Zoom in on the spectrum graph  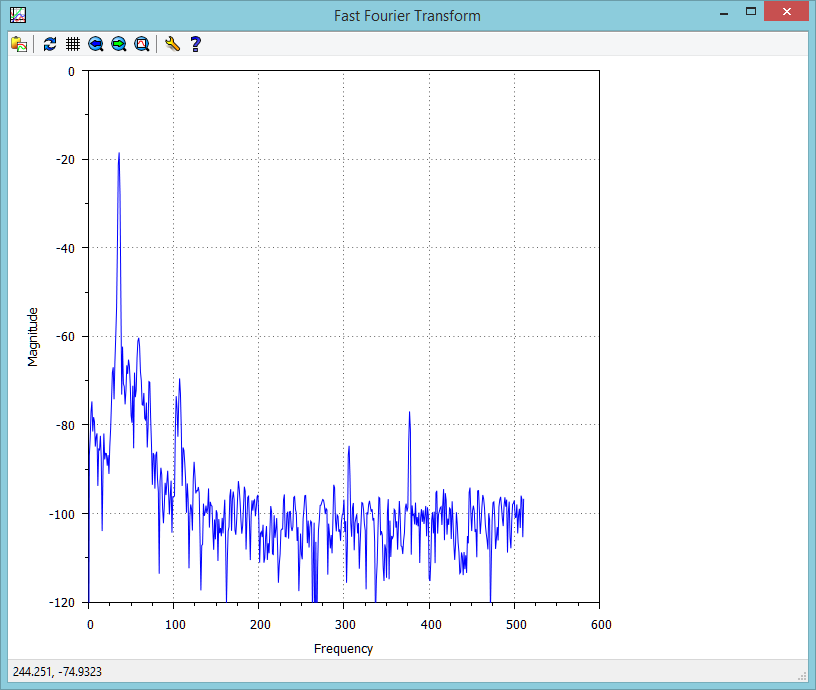click(x=118, y=43)
